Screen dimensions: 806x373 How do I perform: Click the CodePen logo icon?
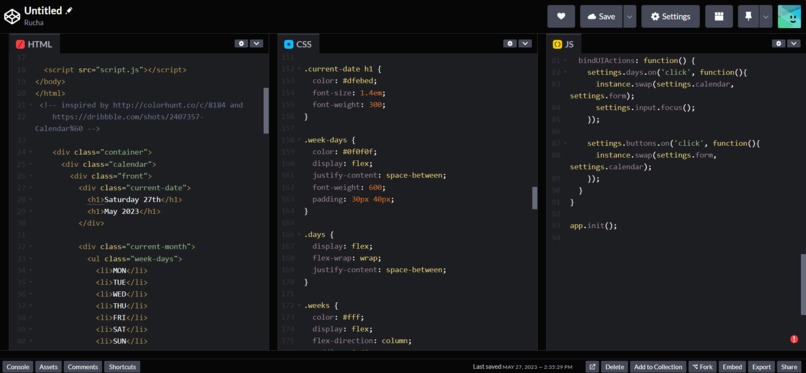click(11, 16)
